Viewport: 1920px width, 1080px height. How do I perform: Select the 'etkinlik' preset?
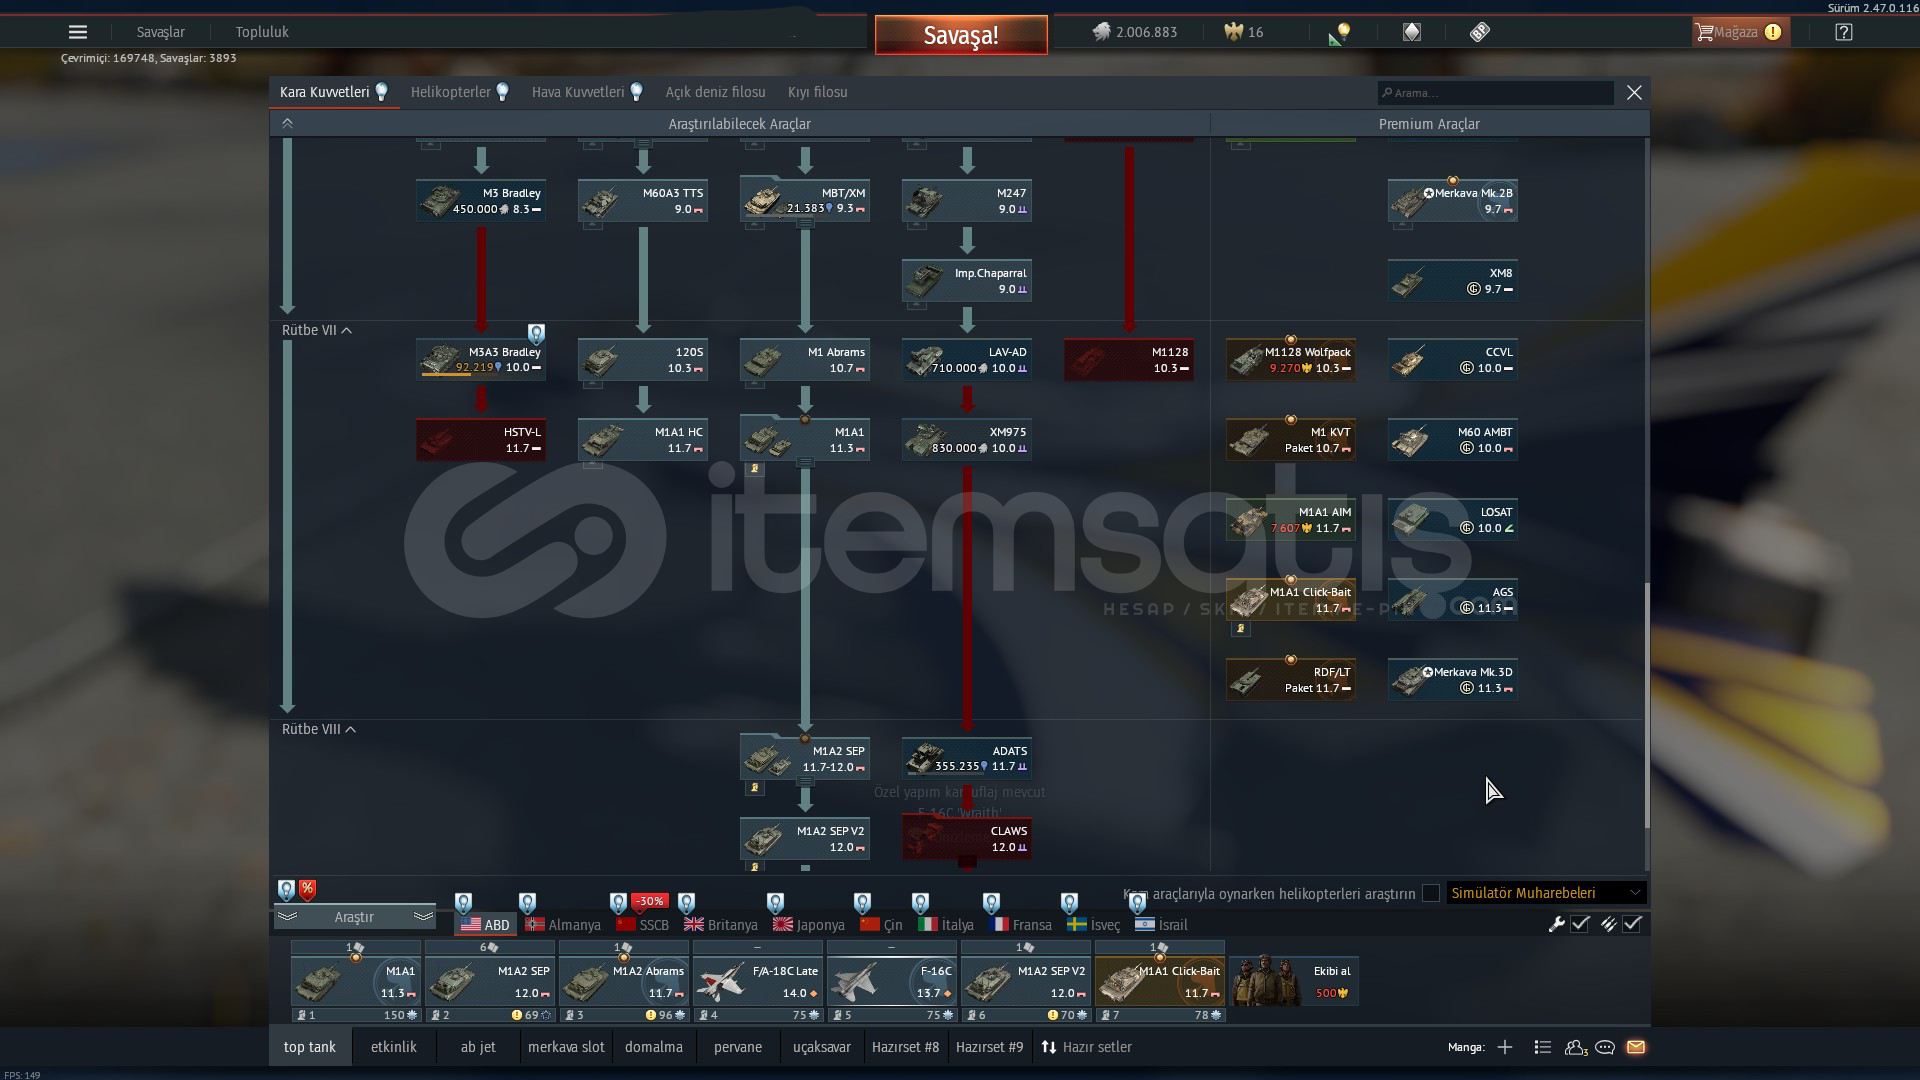click(394, 1047)
